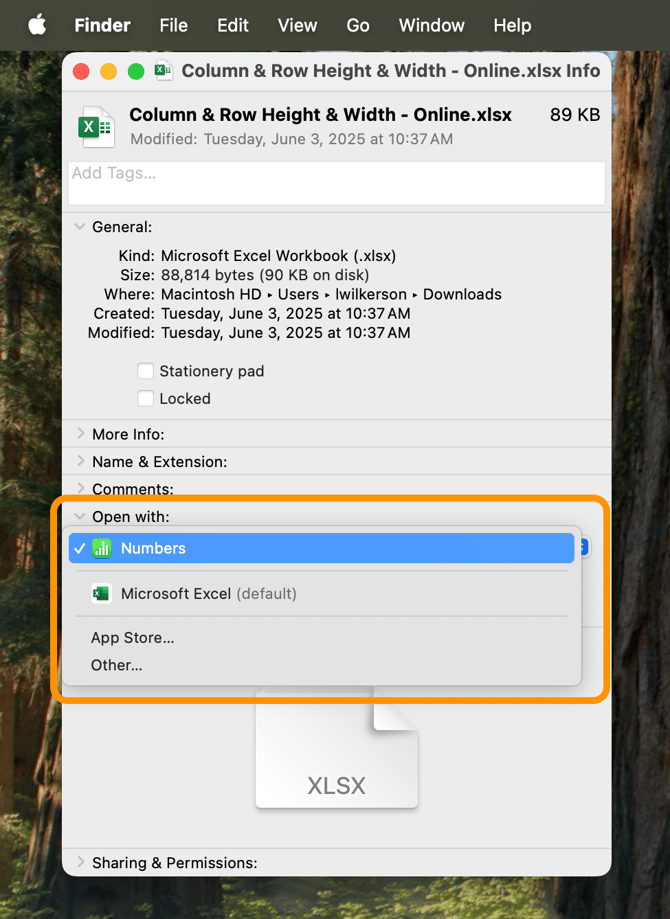Expand the More Info section
Screen dimensions: 670x919
[80, 434]
